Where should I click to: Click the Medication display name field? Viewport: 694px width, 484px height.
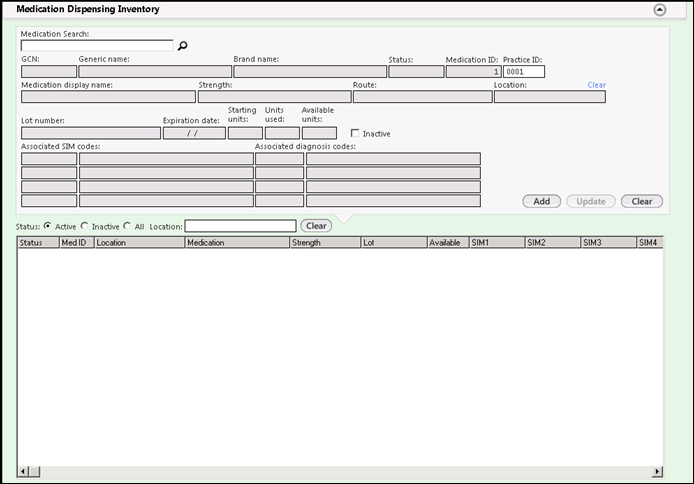pyautogui.click(x=108, y=97)
